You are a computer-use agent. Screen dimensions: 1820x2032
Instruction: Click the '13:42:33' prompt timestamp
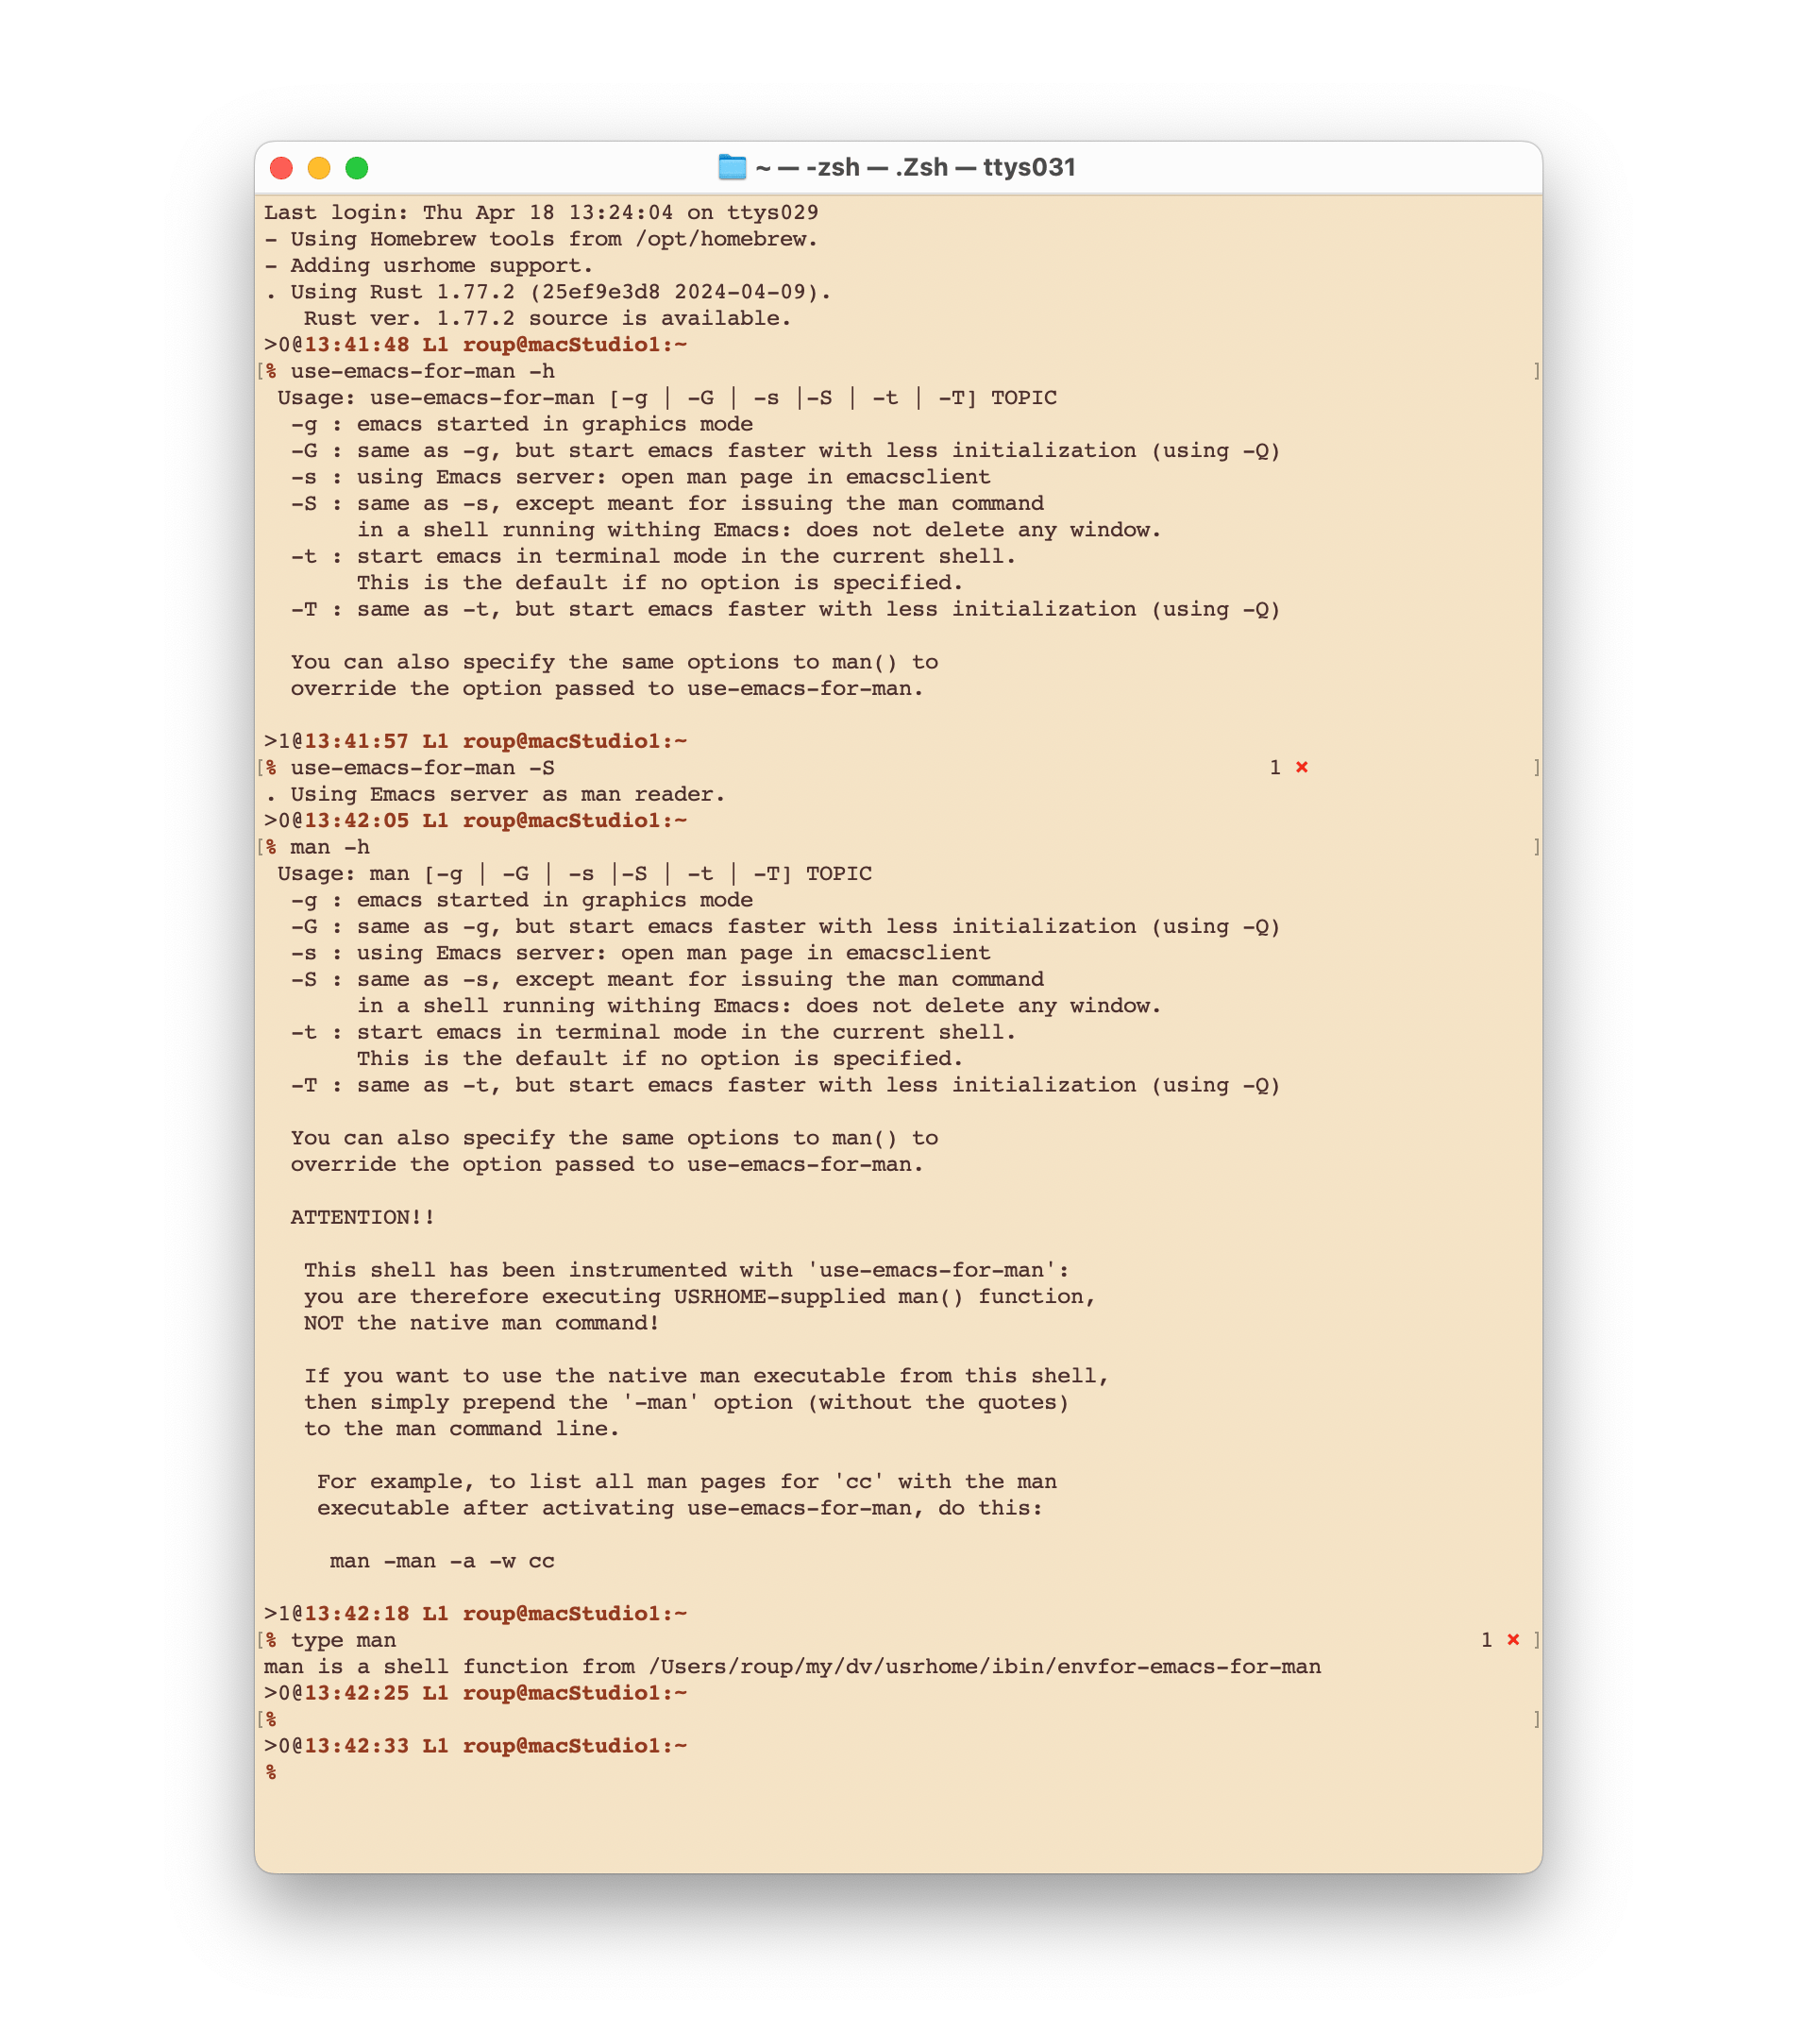point(356,1745)
